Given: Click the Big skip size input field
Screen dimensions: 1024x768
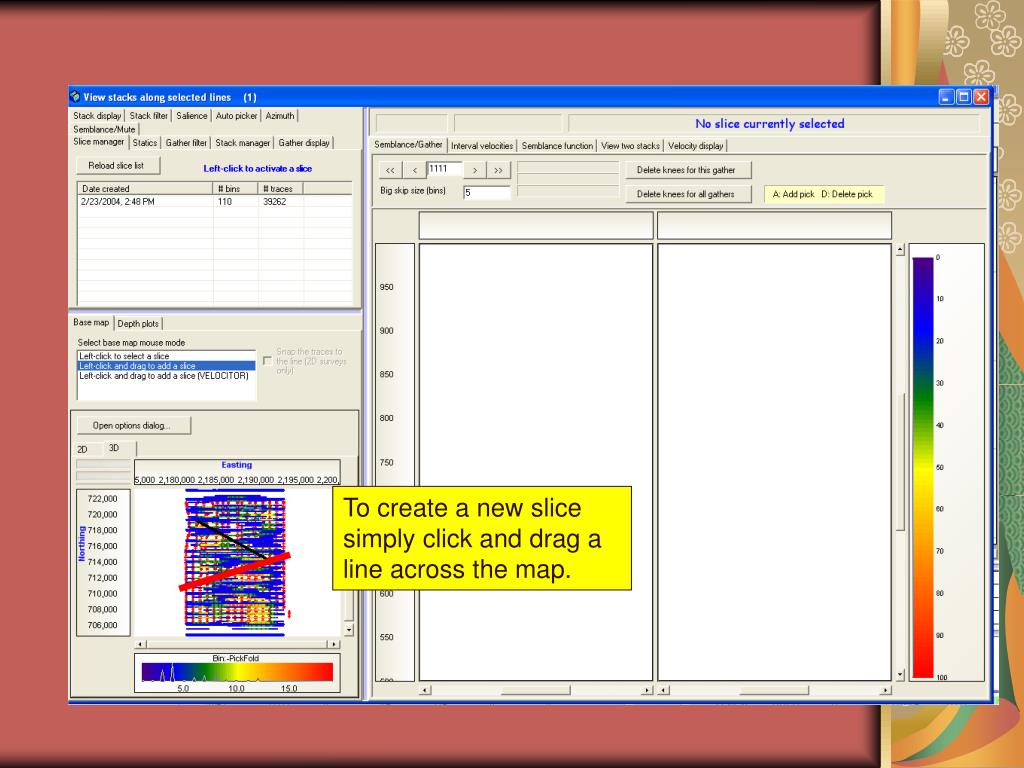Looking at the screenshot, I should [x=487, y=193].
